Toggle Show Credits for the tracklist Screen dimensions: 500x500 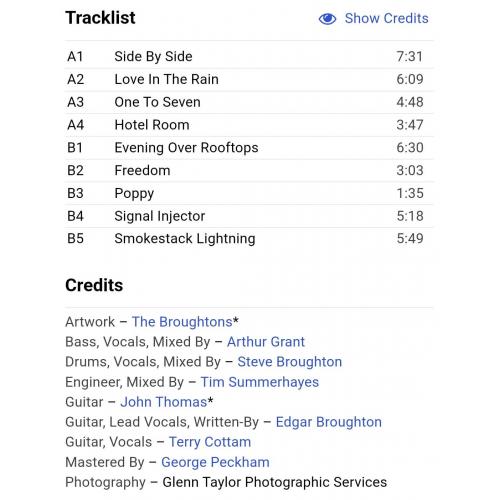pyautogui.click(x=374, y=19)
